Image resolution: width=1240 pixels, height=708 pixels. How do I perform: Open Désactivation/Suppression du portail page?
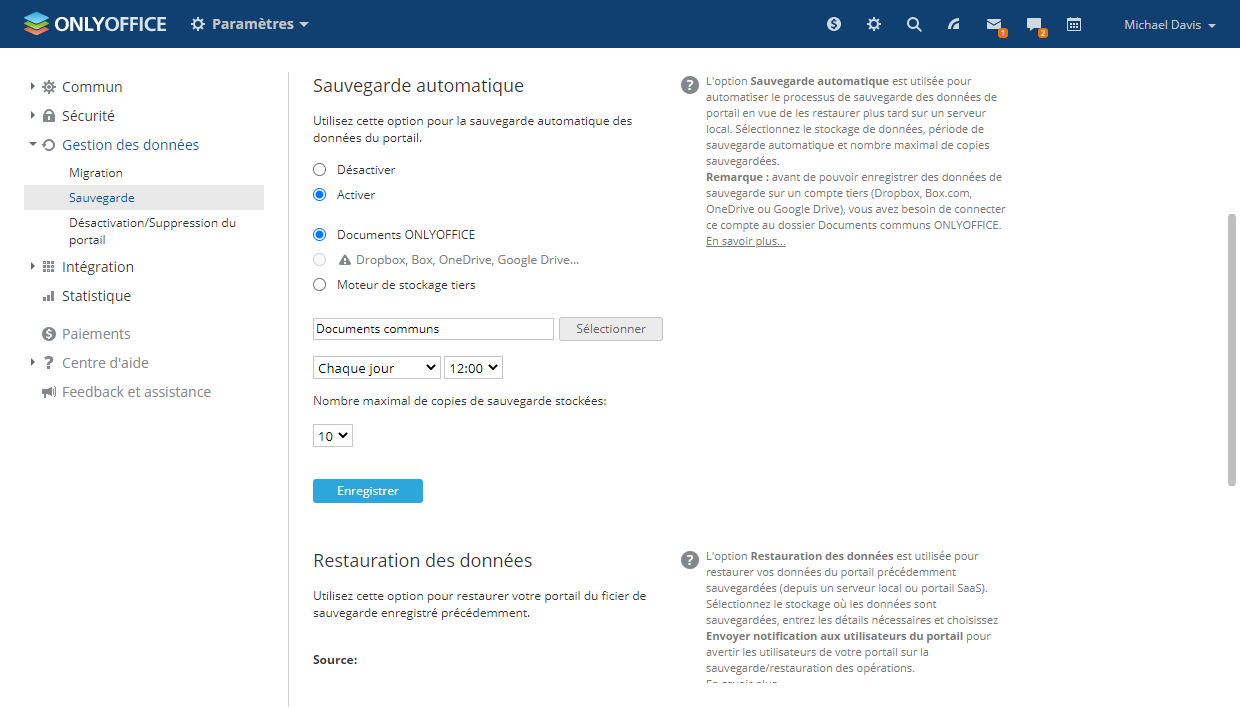(153, 231)
